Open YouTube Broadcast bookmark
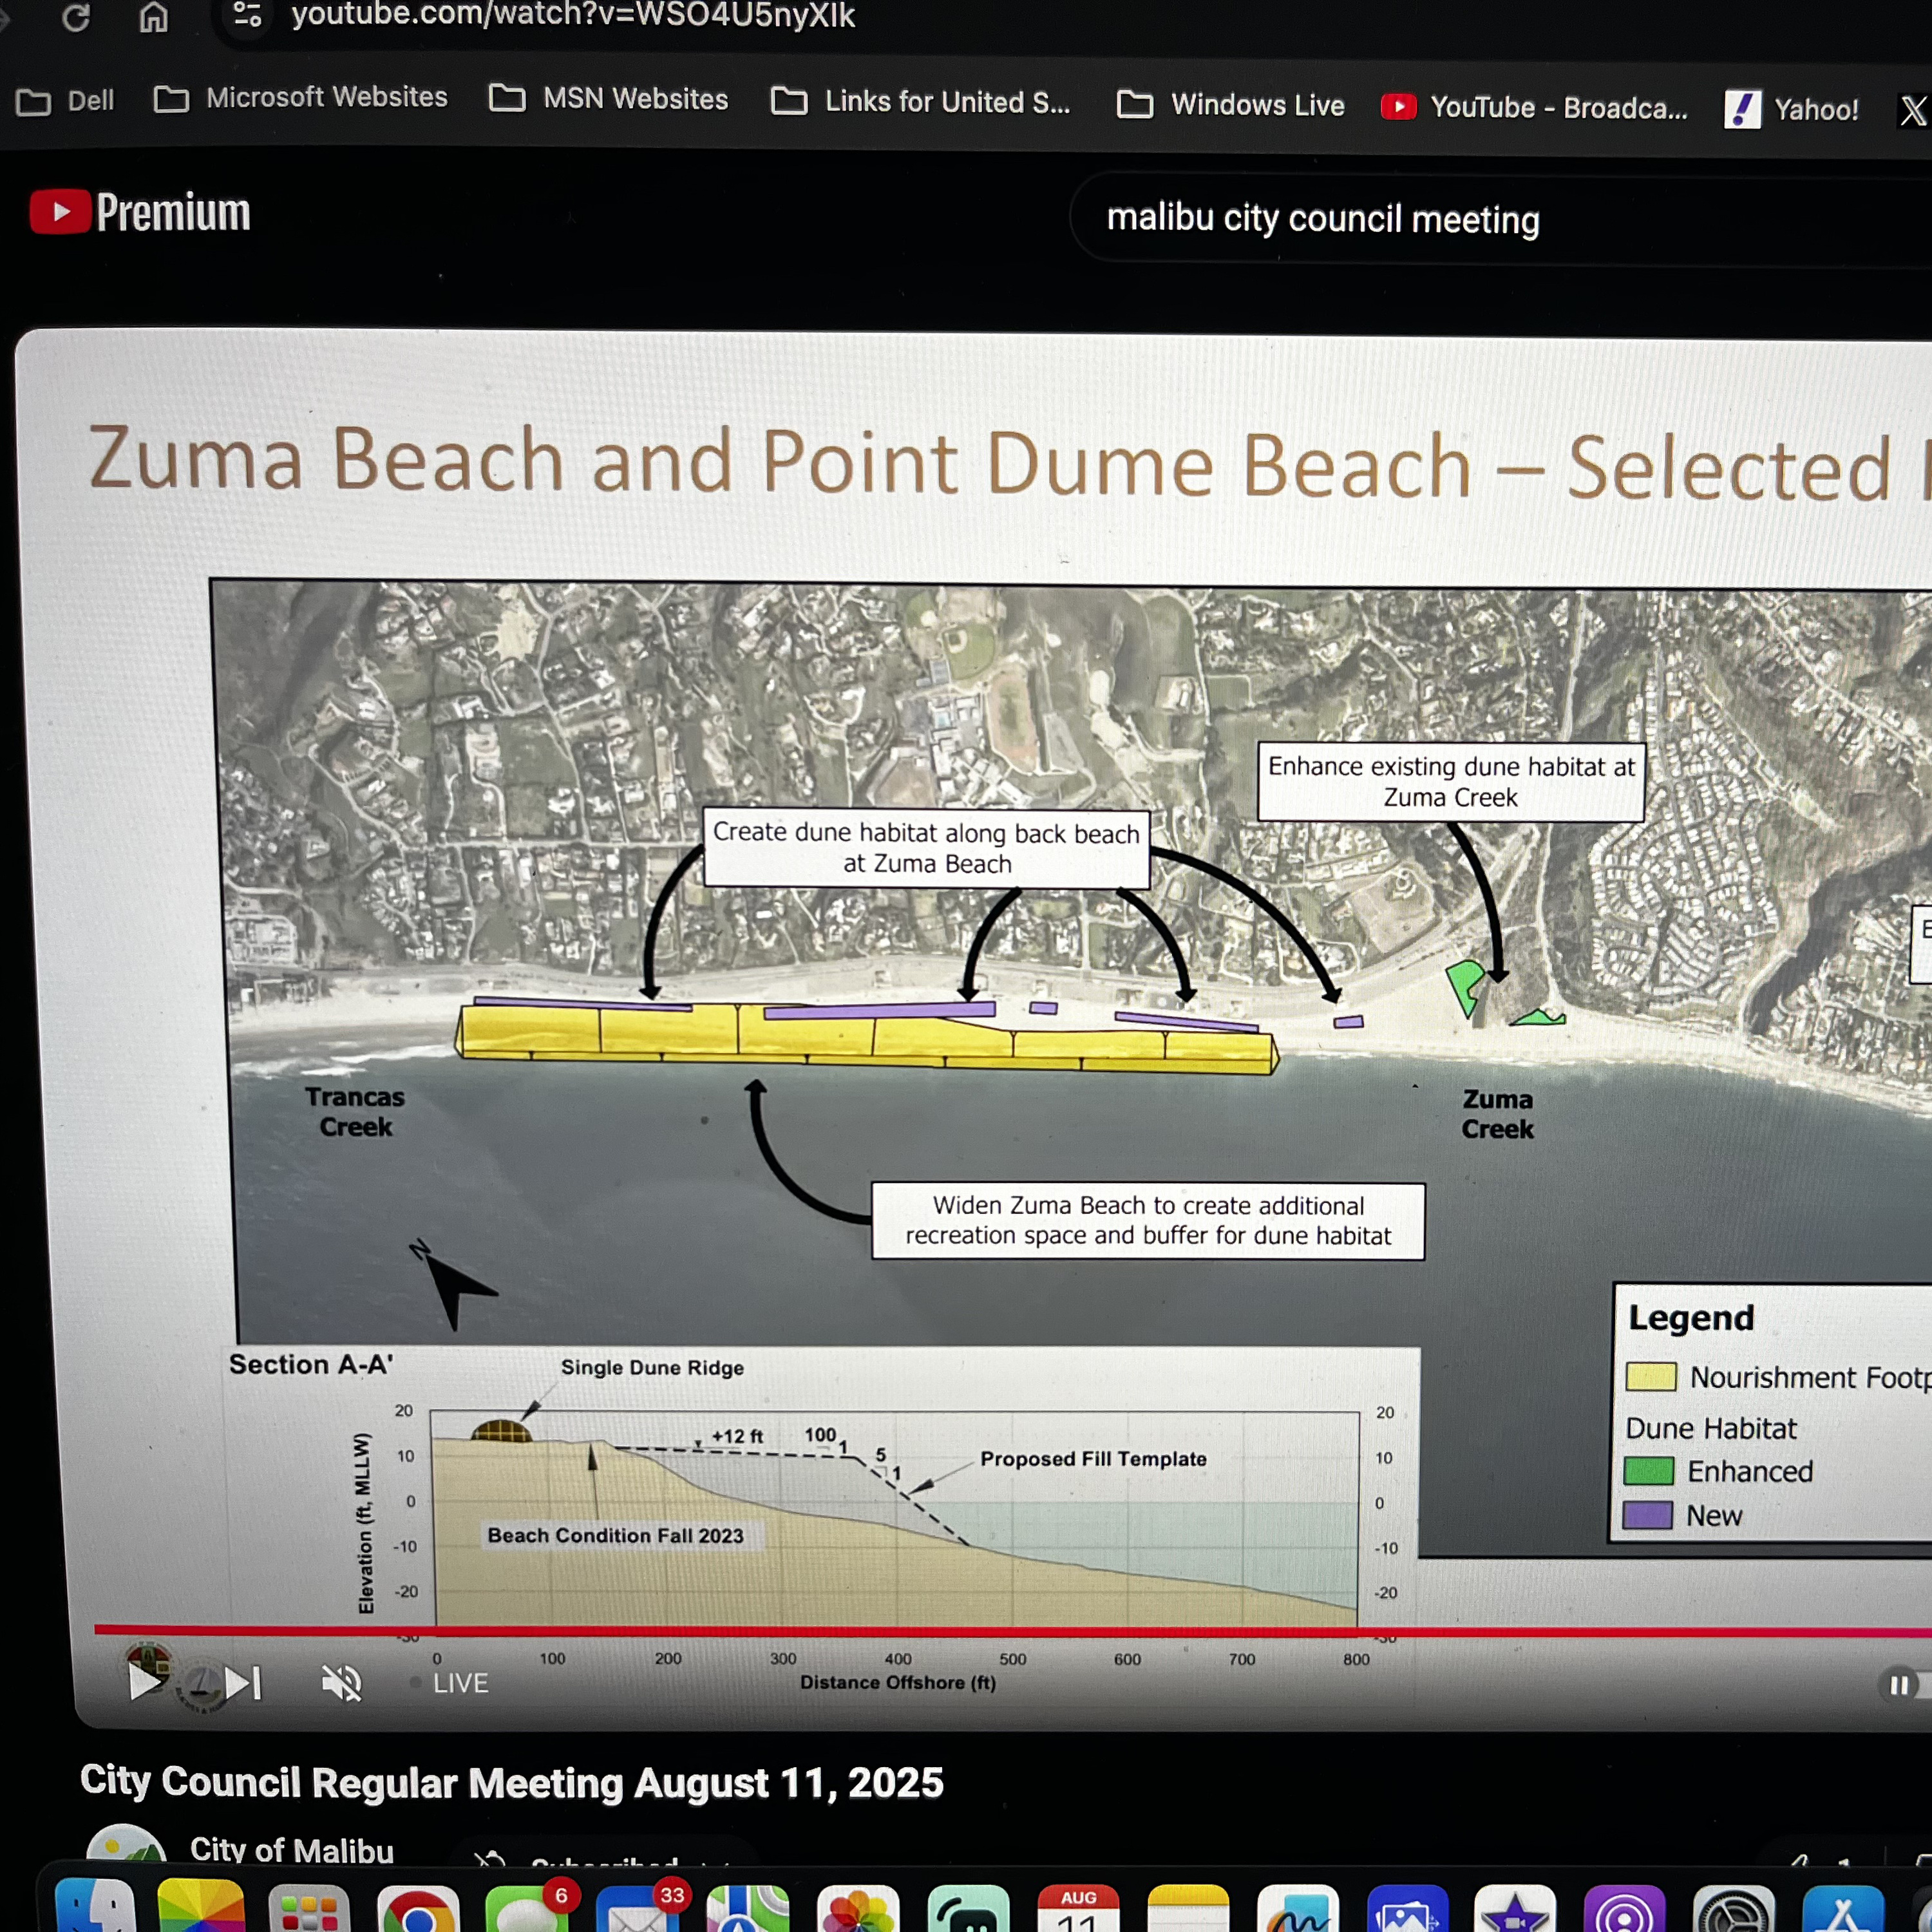 click(1534, 108)
